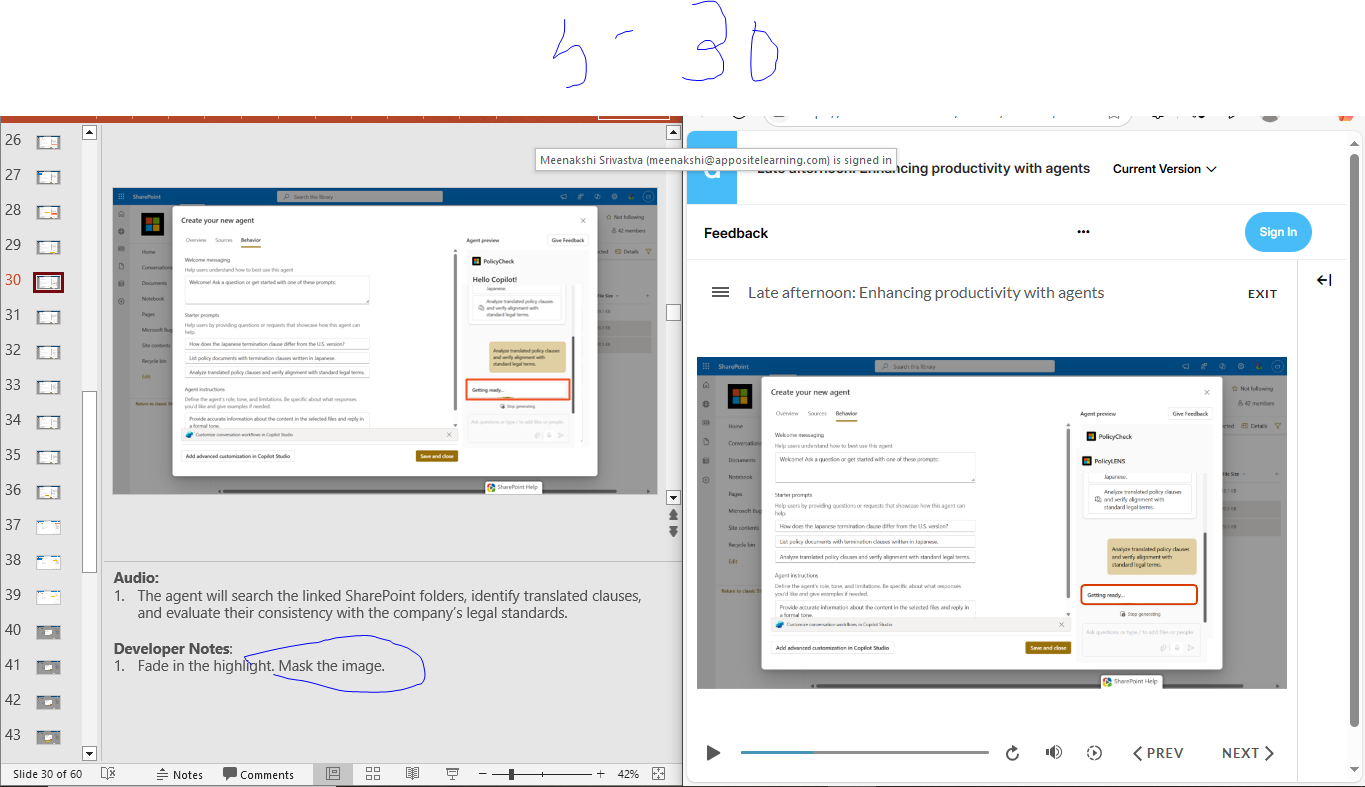Select slide 37 thumbnail
The image size is (1365, 787).
[48, 526]
